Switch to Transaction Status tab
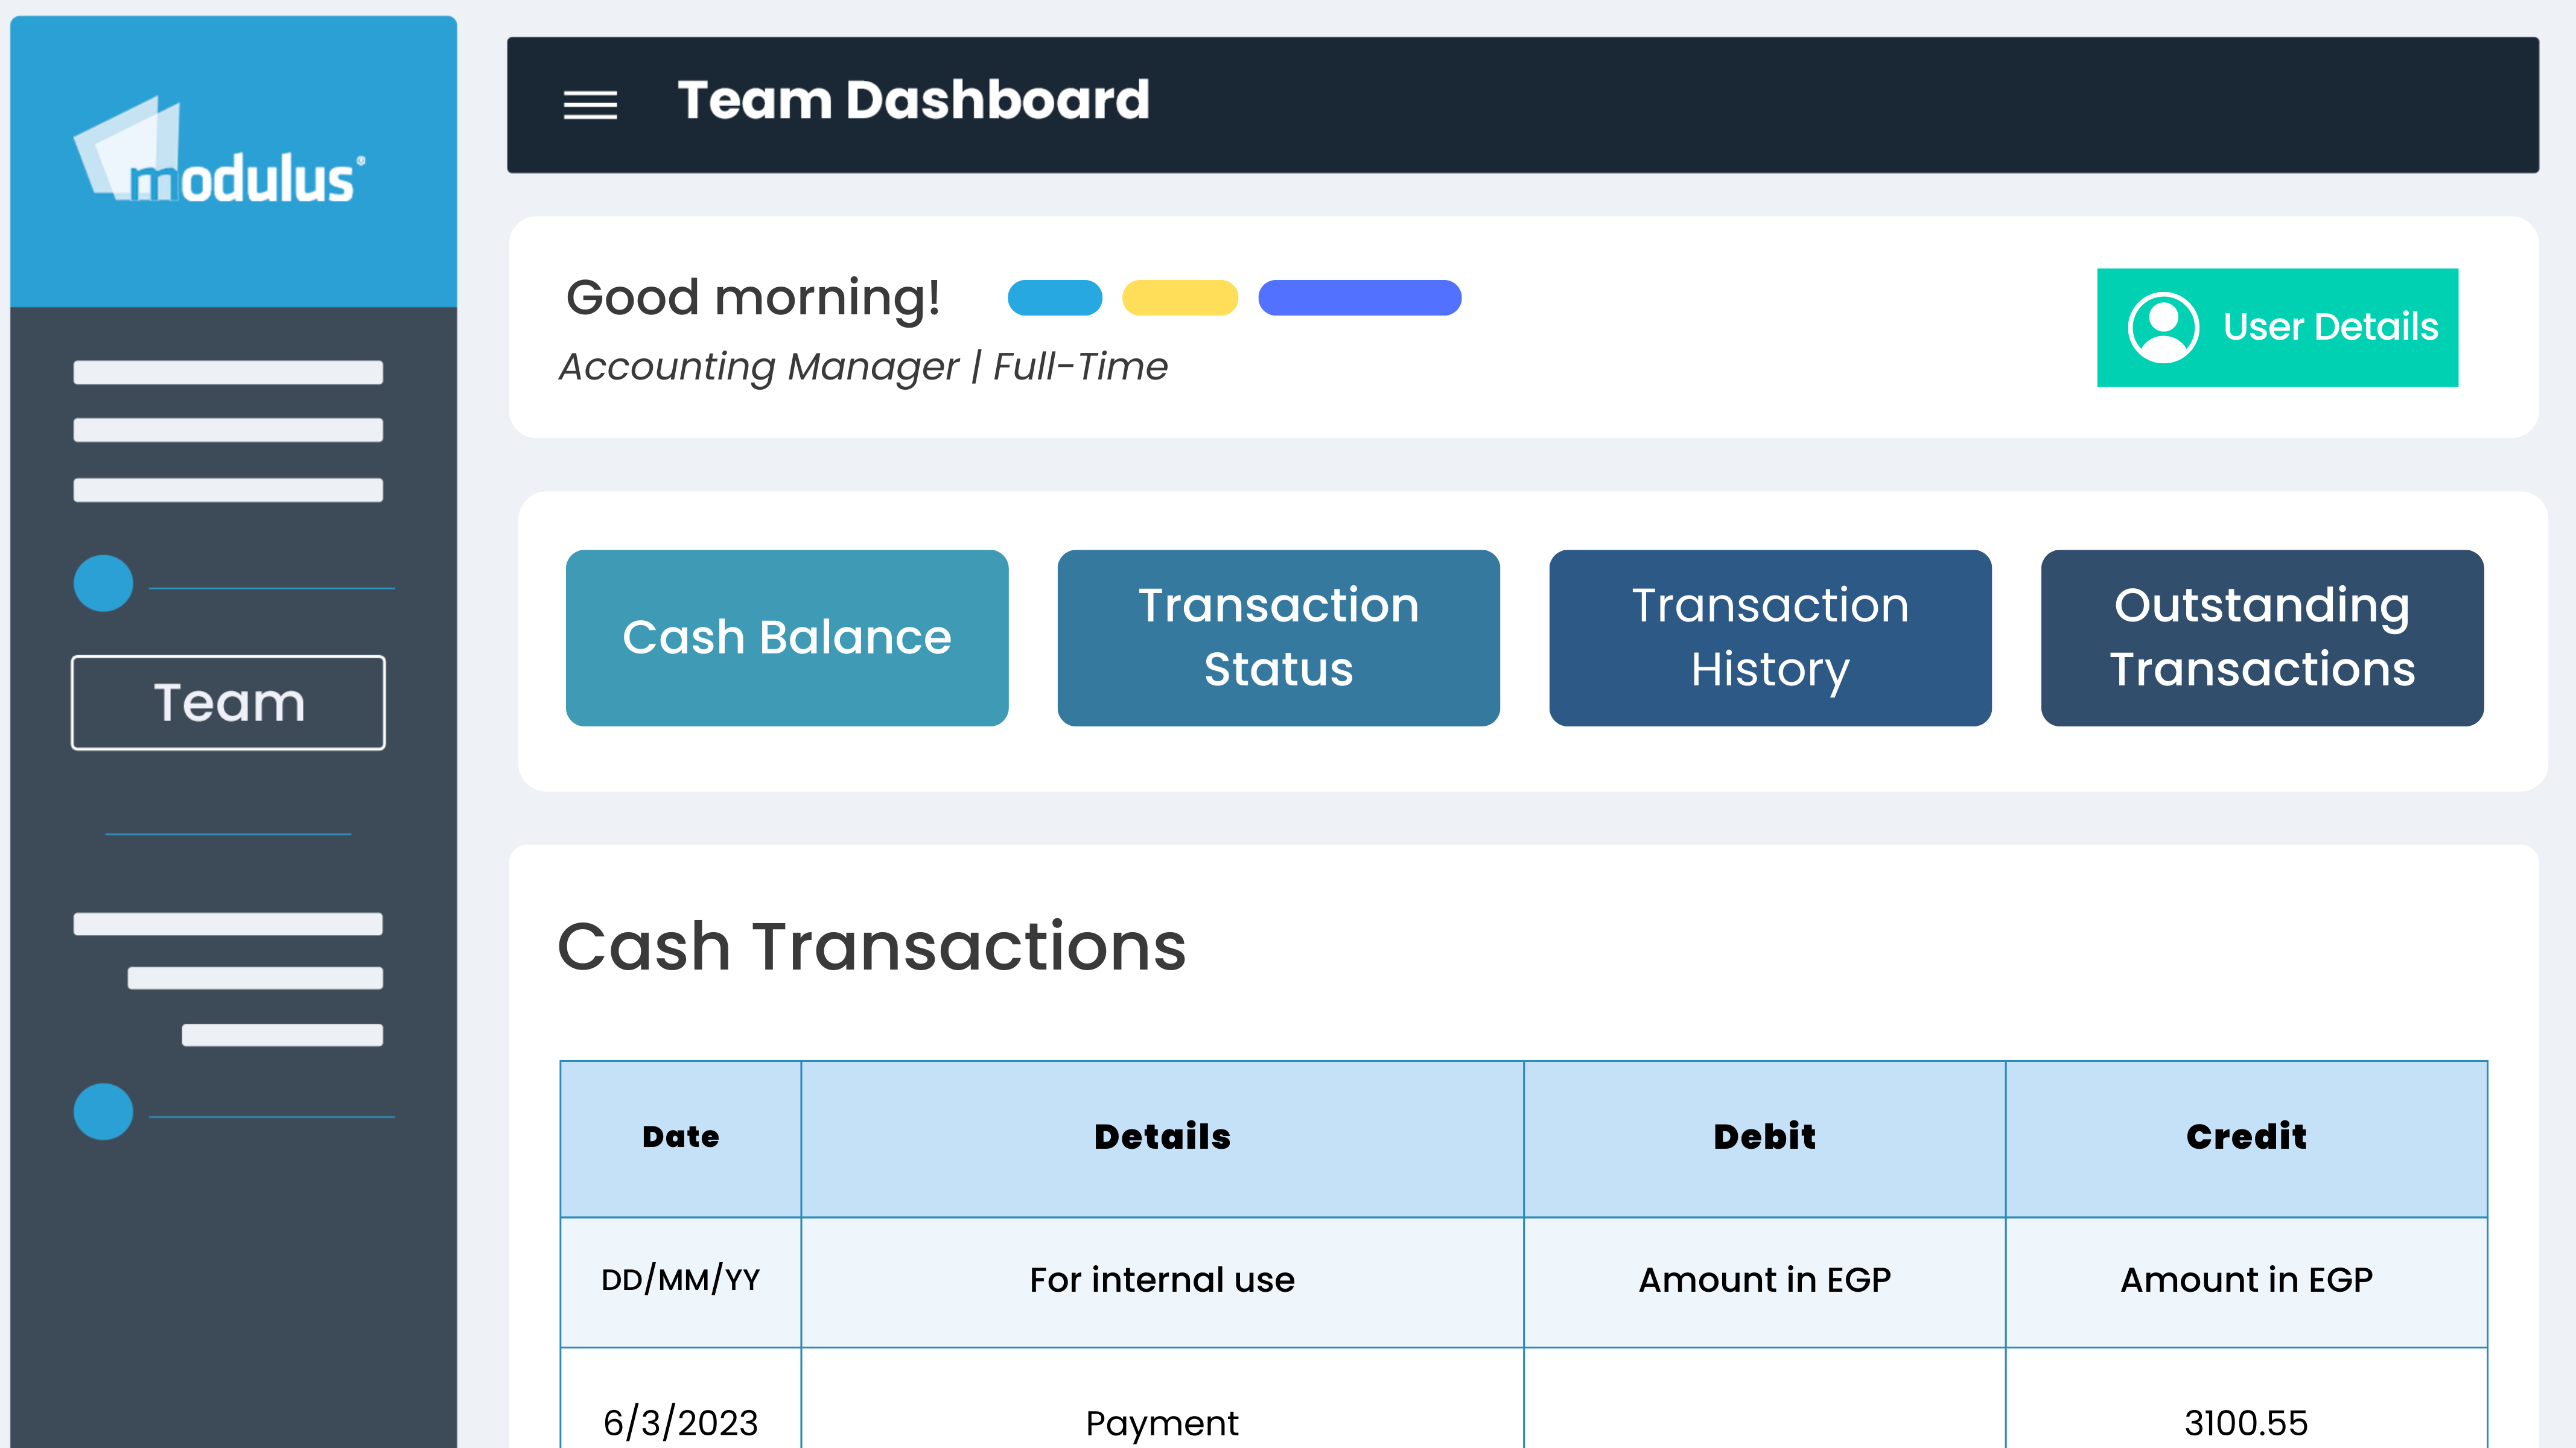The width and height of the screenshot is (2576, 1448). pos(1278,638)
